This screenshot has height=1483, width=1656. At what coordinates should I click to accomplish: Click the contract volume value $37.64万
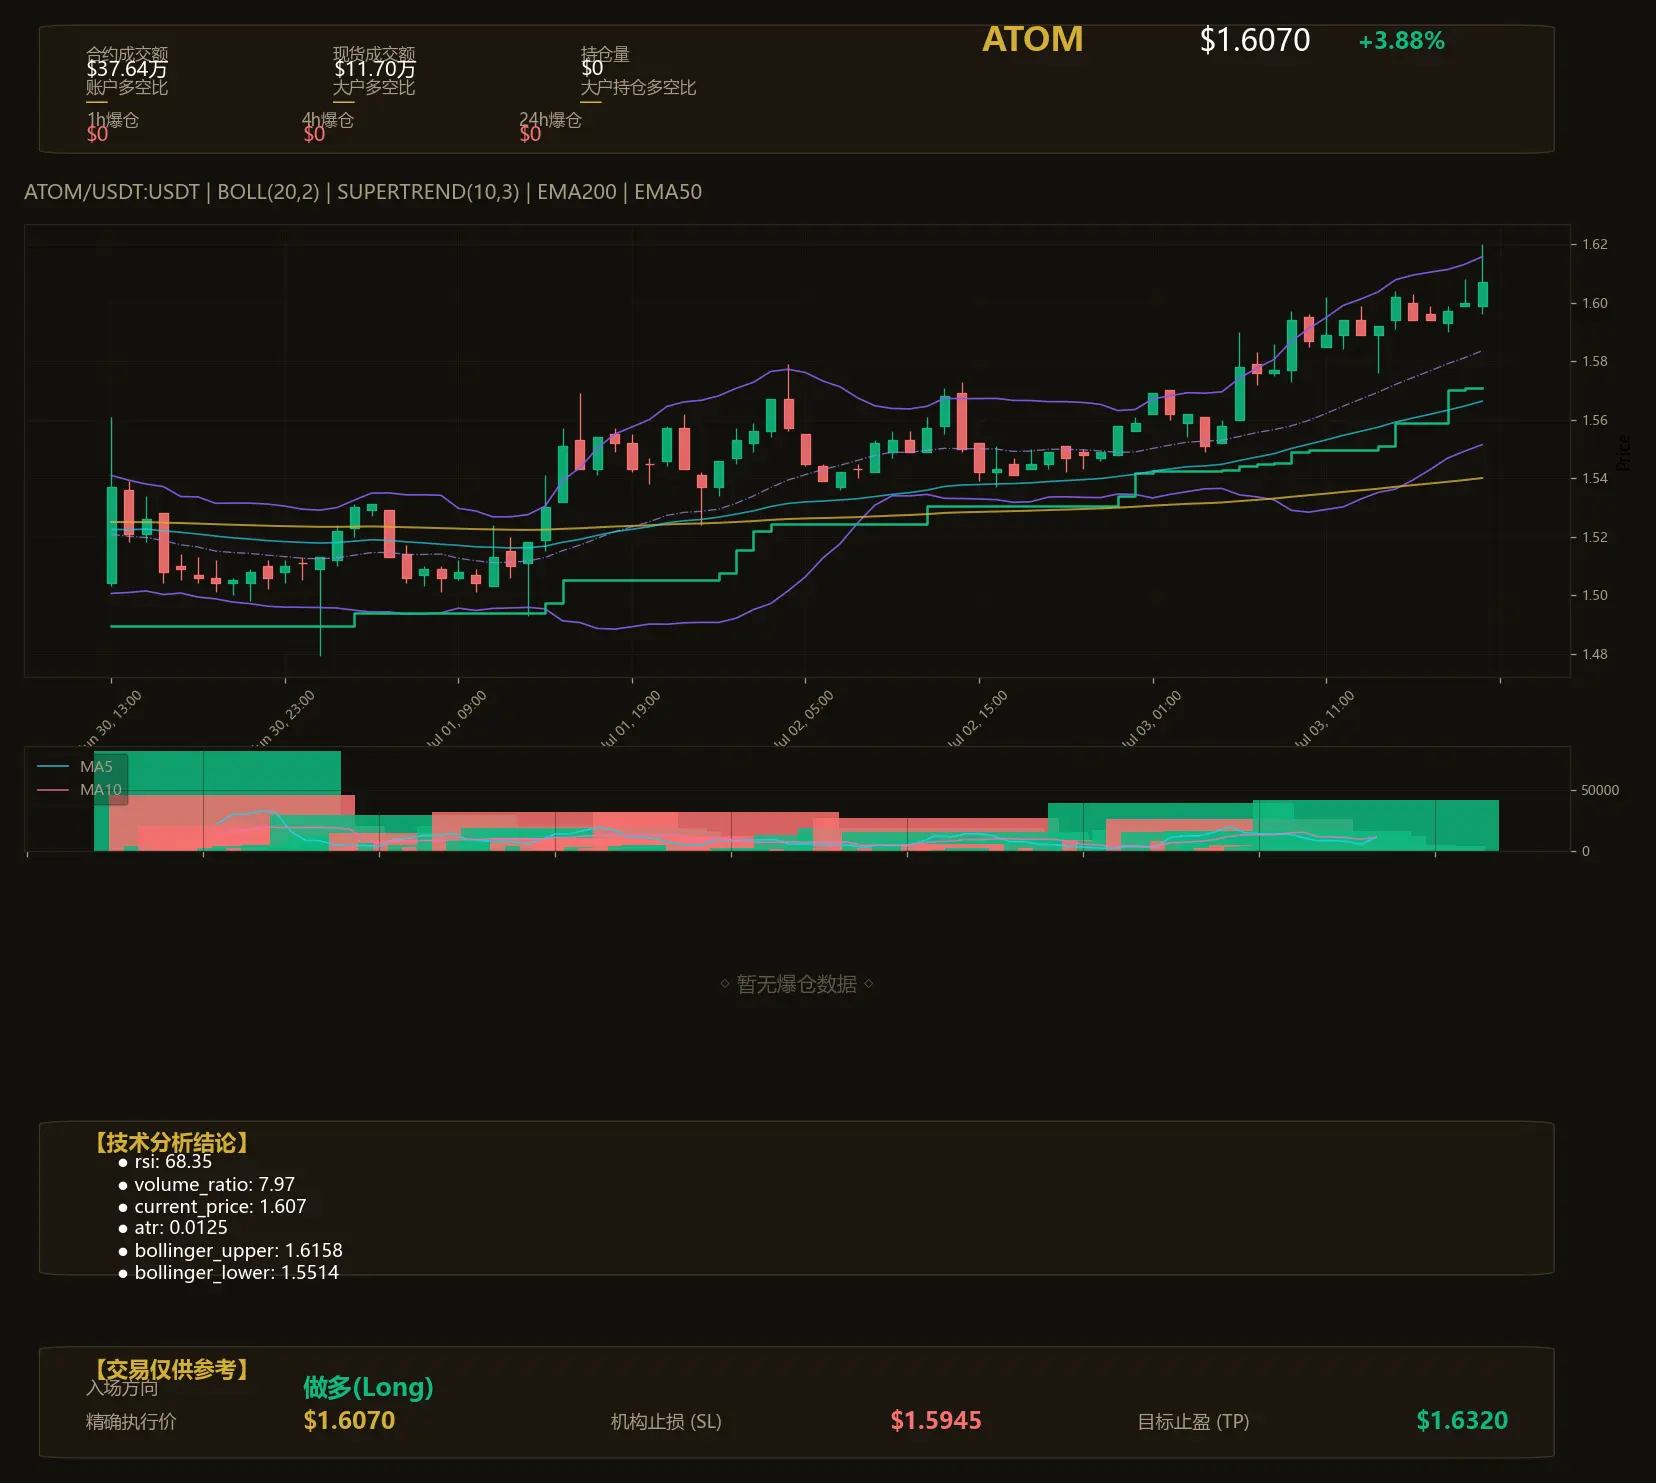coord(127,69)
